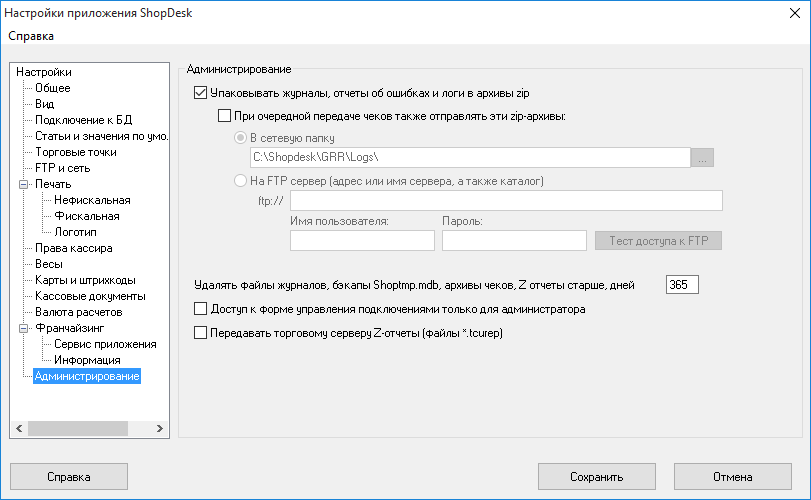Open the Справка menu
Image resolution: width=811 pixels, height=500 pixels.
[31, 36]
